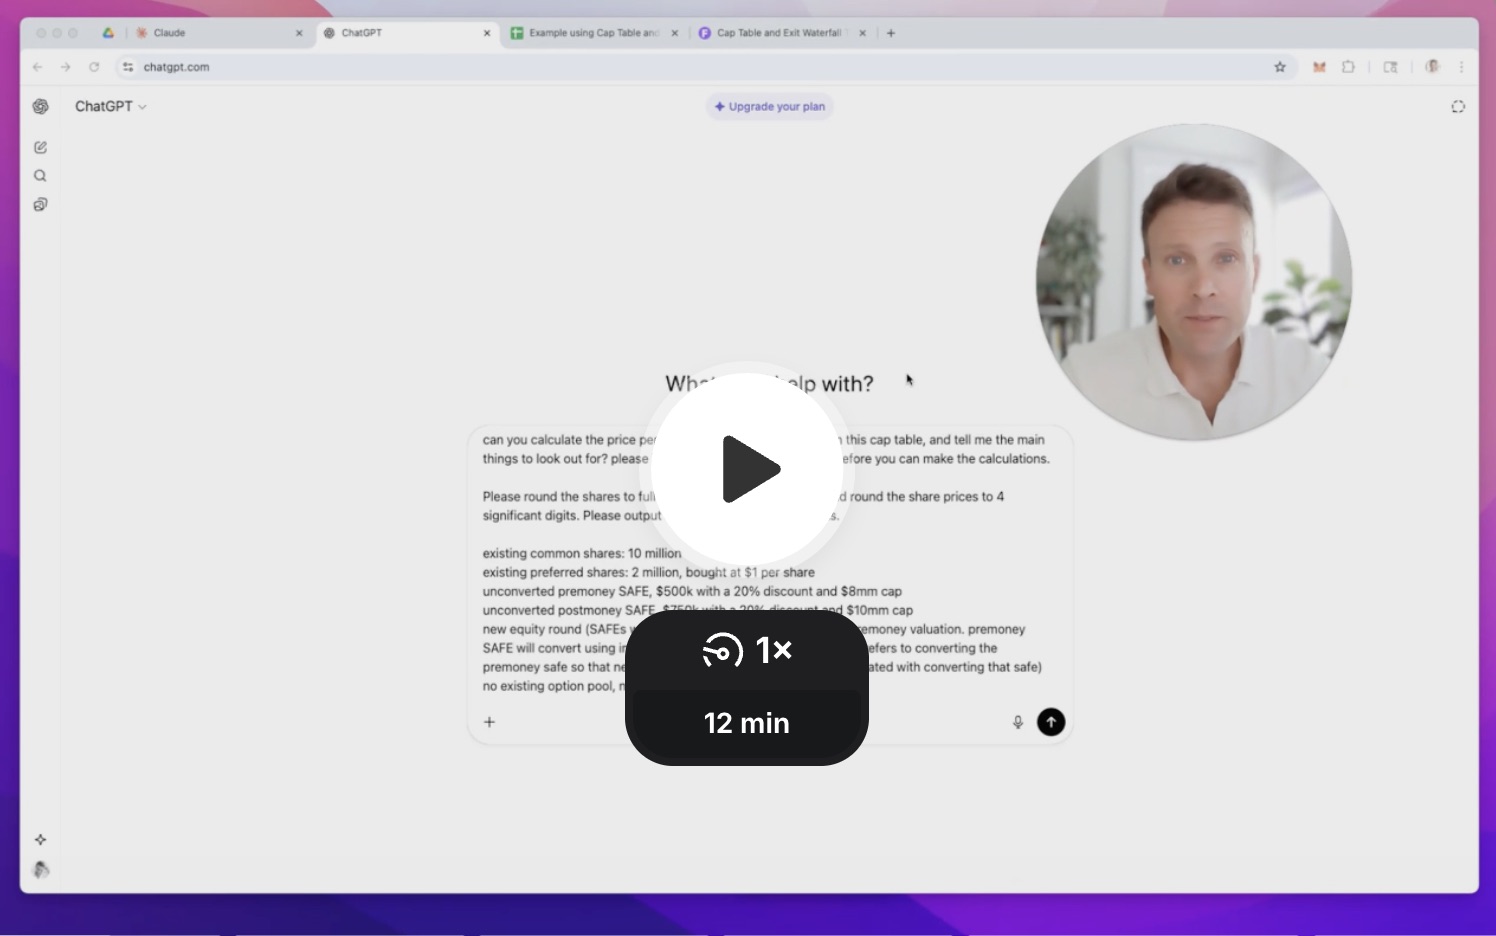Open search chats magnifier icon
The width and height of the screenshot is (1496, 936).
click(40, 176)
